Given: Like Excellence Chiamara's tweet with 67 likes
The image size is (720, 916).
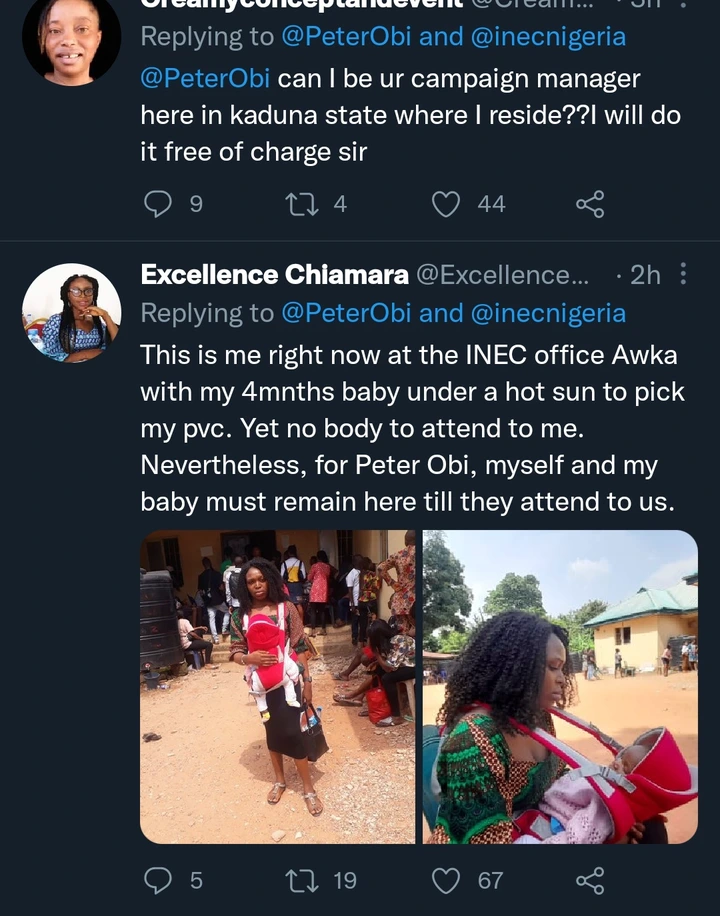Looking at the screenshot, I should point(446,880).
